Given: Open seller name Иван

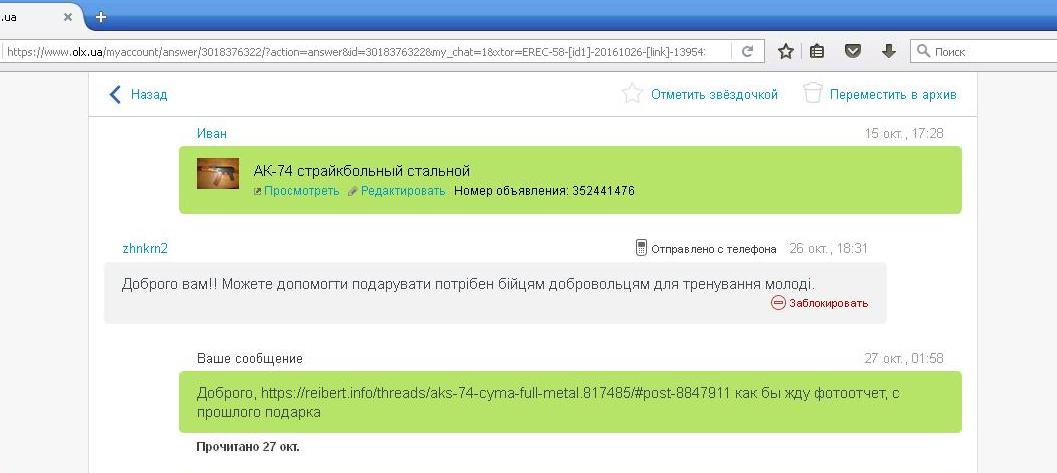Looking at the screenshot, I should click(x=212, y=133).
